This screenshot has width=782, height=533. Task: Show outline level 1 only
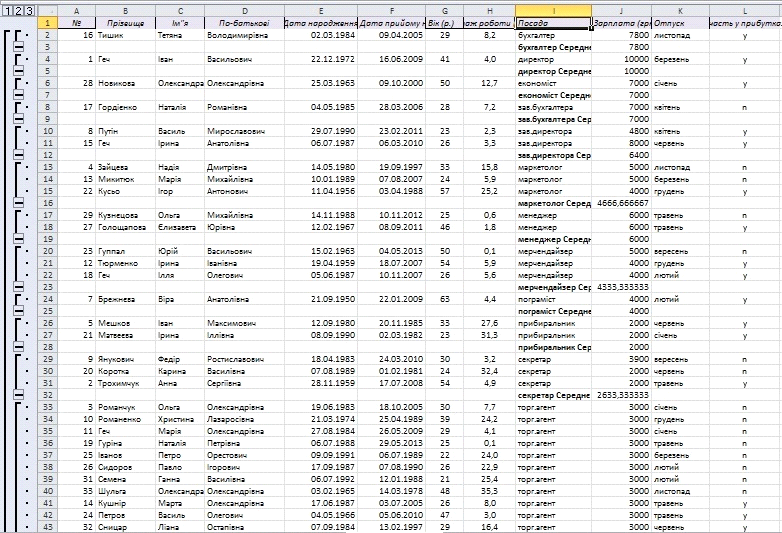6,10
